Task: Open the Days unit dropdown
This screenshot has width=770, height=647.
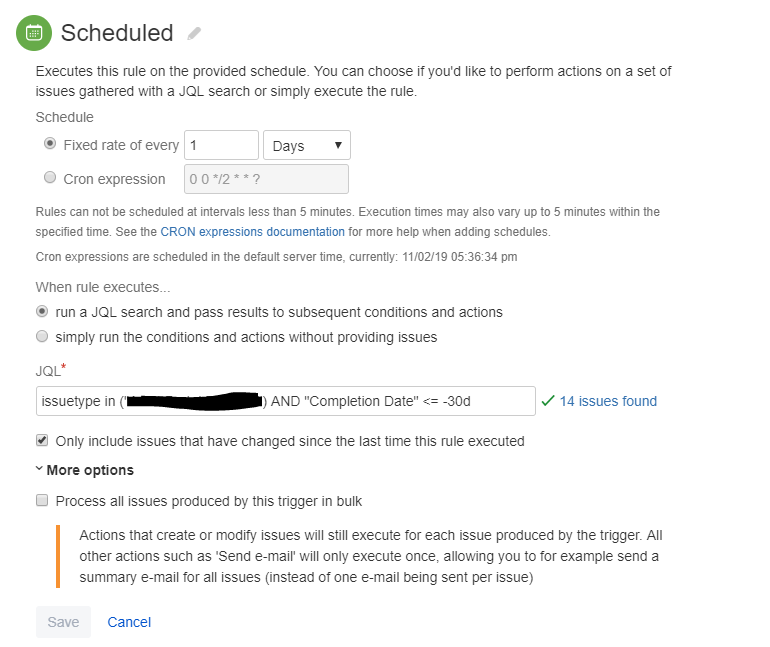Action: (x=307, y=145)
